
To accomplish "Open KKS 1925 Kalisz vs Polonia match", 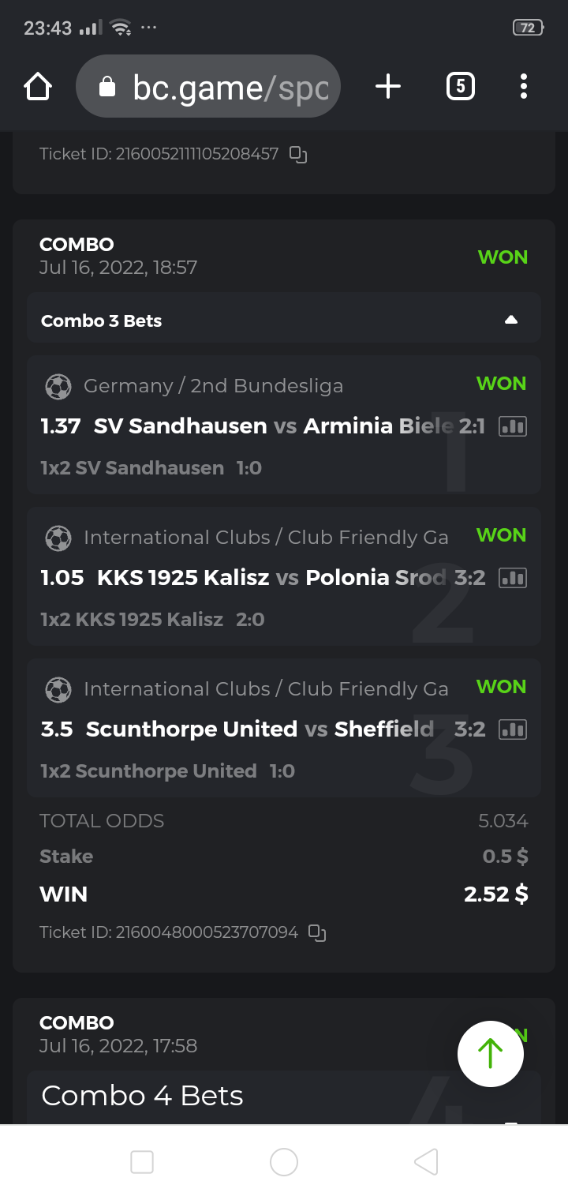I will (x=263, y=578).
